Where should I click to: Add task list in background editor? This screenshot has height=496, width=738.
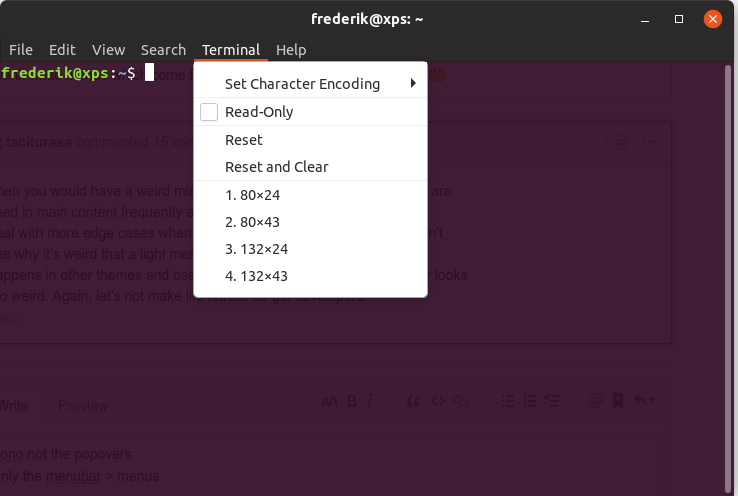(551, 401)
